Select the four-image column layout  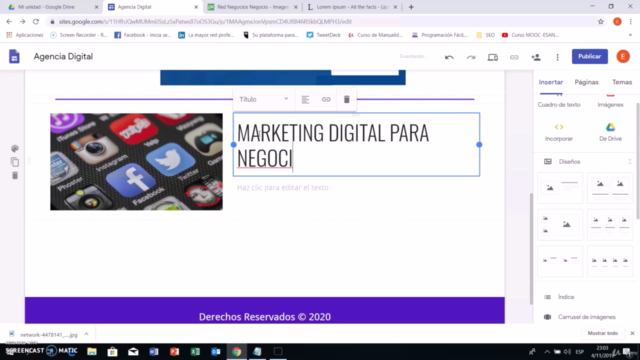click(x=610, y=261)
